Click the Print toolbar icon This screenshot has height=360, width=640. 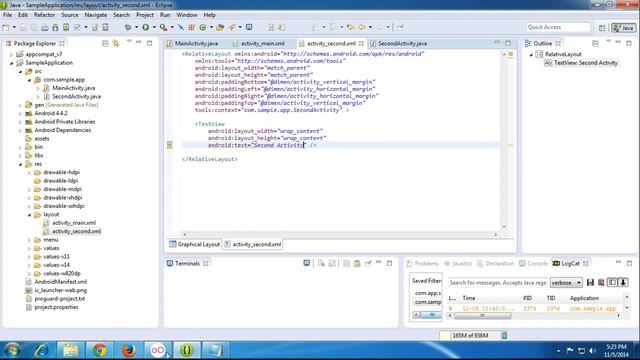tap(44, 27)
